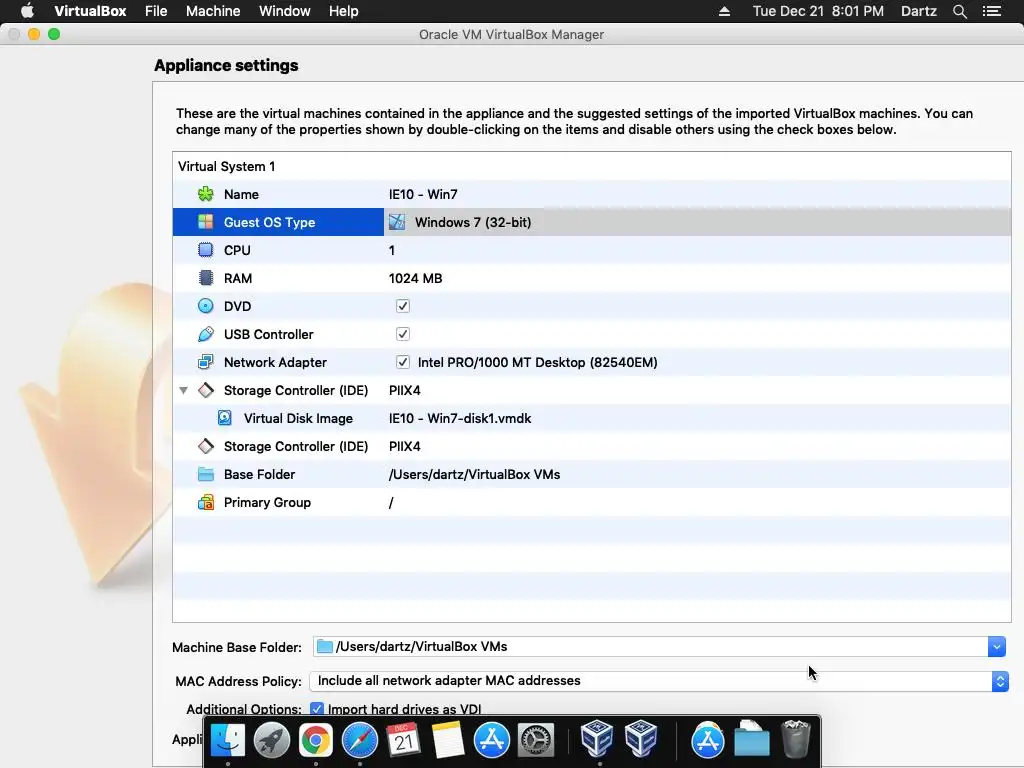The height and width of the screenshot is (768, 1024).
Task: Click the 1024 MB RAM value
Action: click(x=415, y=278)
